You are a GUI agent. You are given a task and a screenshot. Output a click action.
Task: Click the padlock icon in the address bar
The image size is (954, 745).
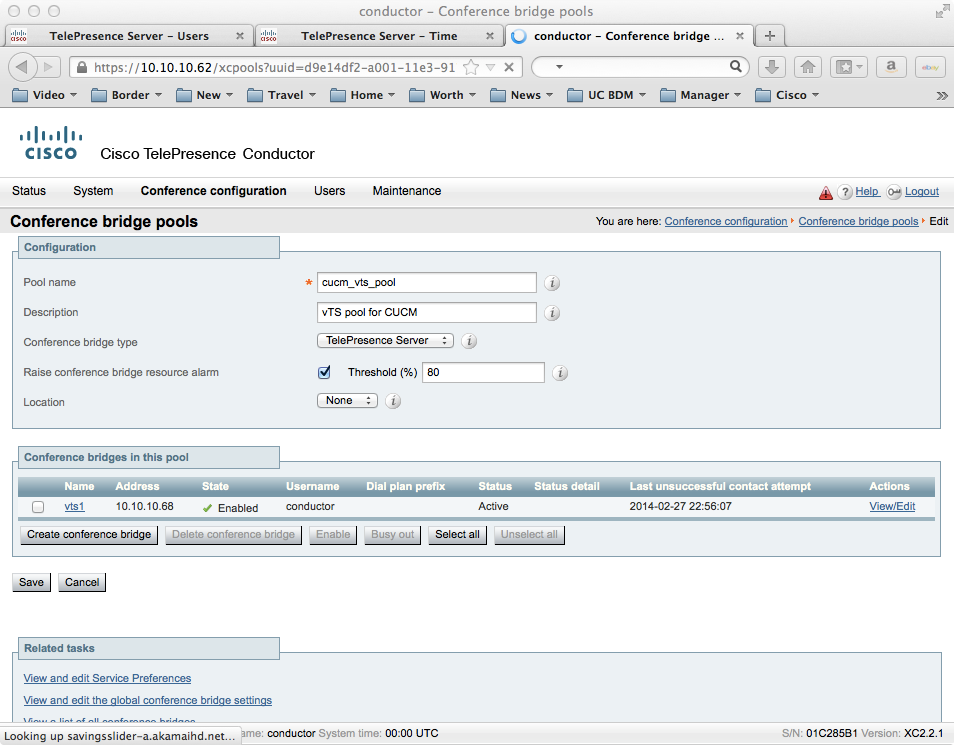tap(82, 67)
